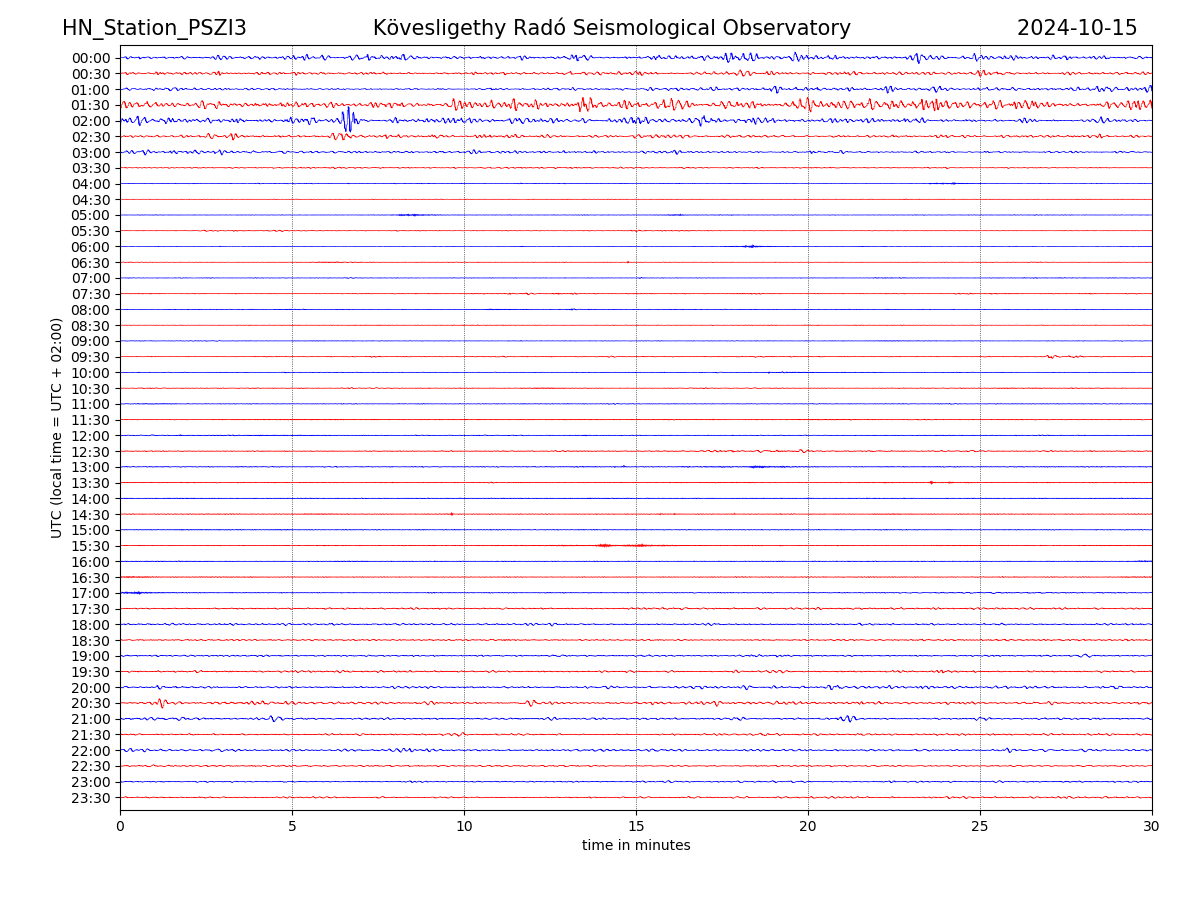Select the "time in minutes" axis label
The width and height of the screenshot is (1200, 900).
pyautogui.click(x=636, y=846)
